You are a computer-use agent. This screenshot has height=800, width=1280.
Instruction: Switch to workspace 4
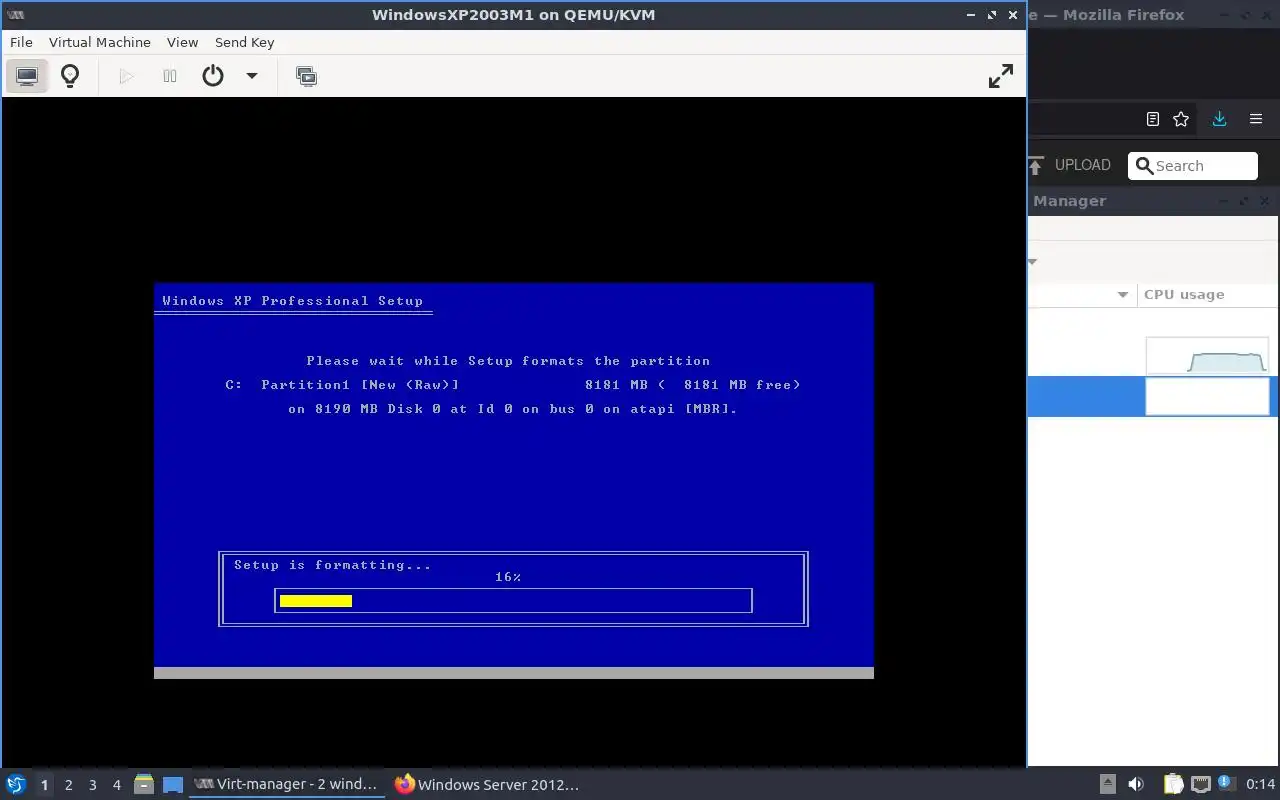[x=116, y=785]
